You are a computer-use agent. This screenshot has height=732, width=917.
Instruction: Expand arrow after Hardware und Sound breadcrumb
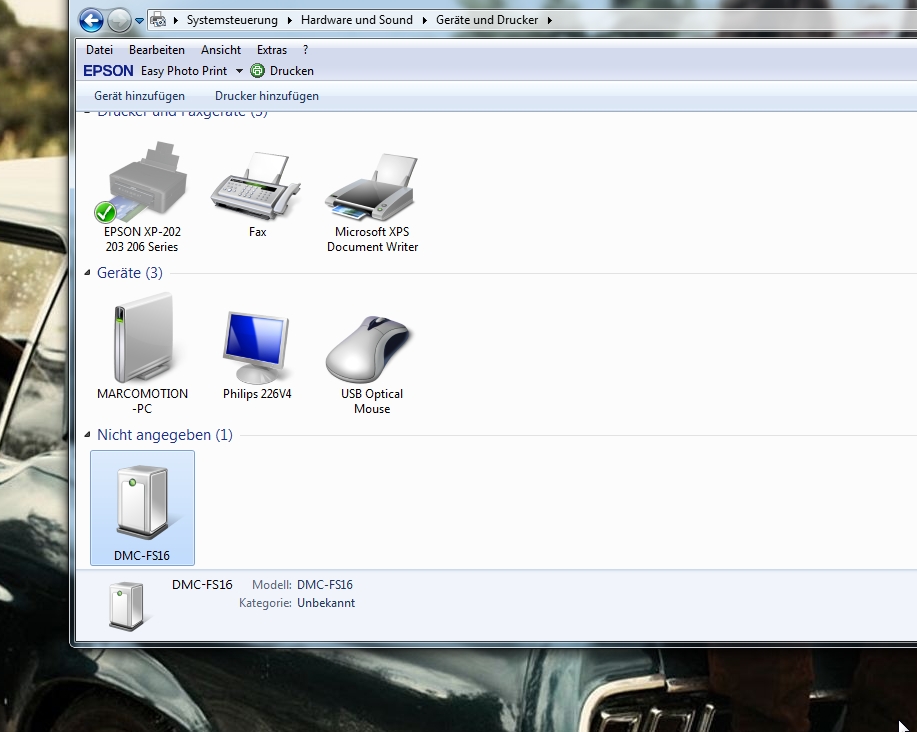425,20
